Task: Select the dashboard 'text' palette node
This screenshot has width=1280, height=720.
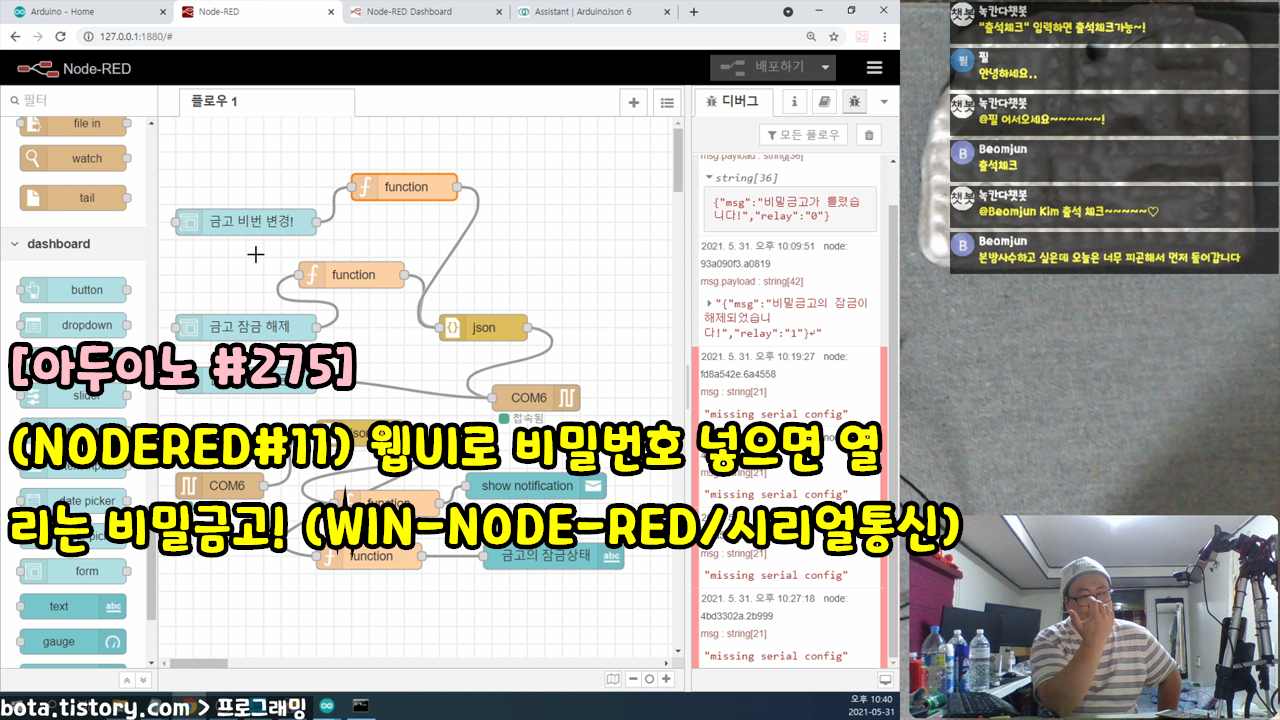Action: [74, 606]
